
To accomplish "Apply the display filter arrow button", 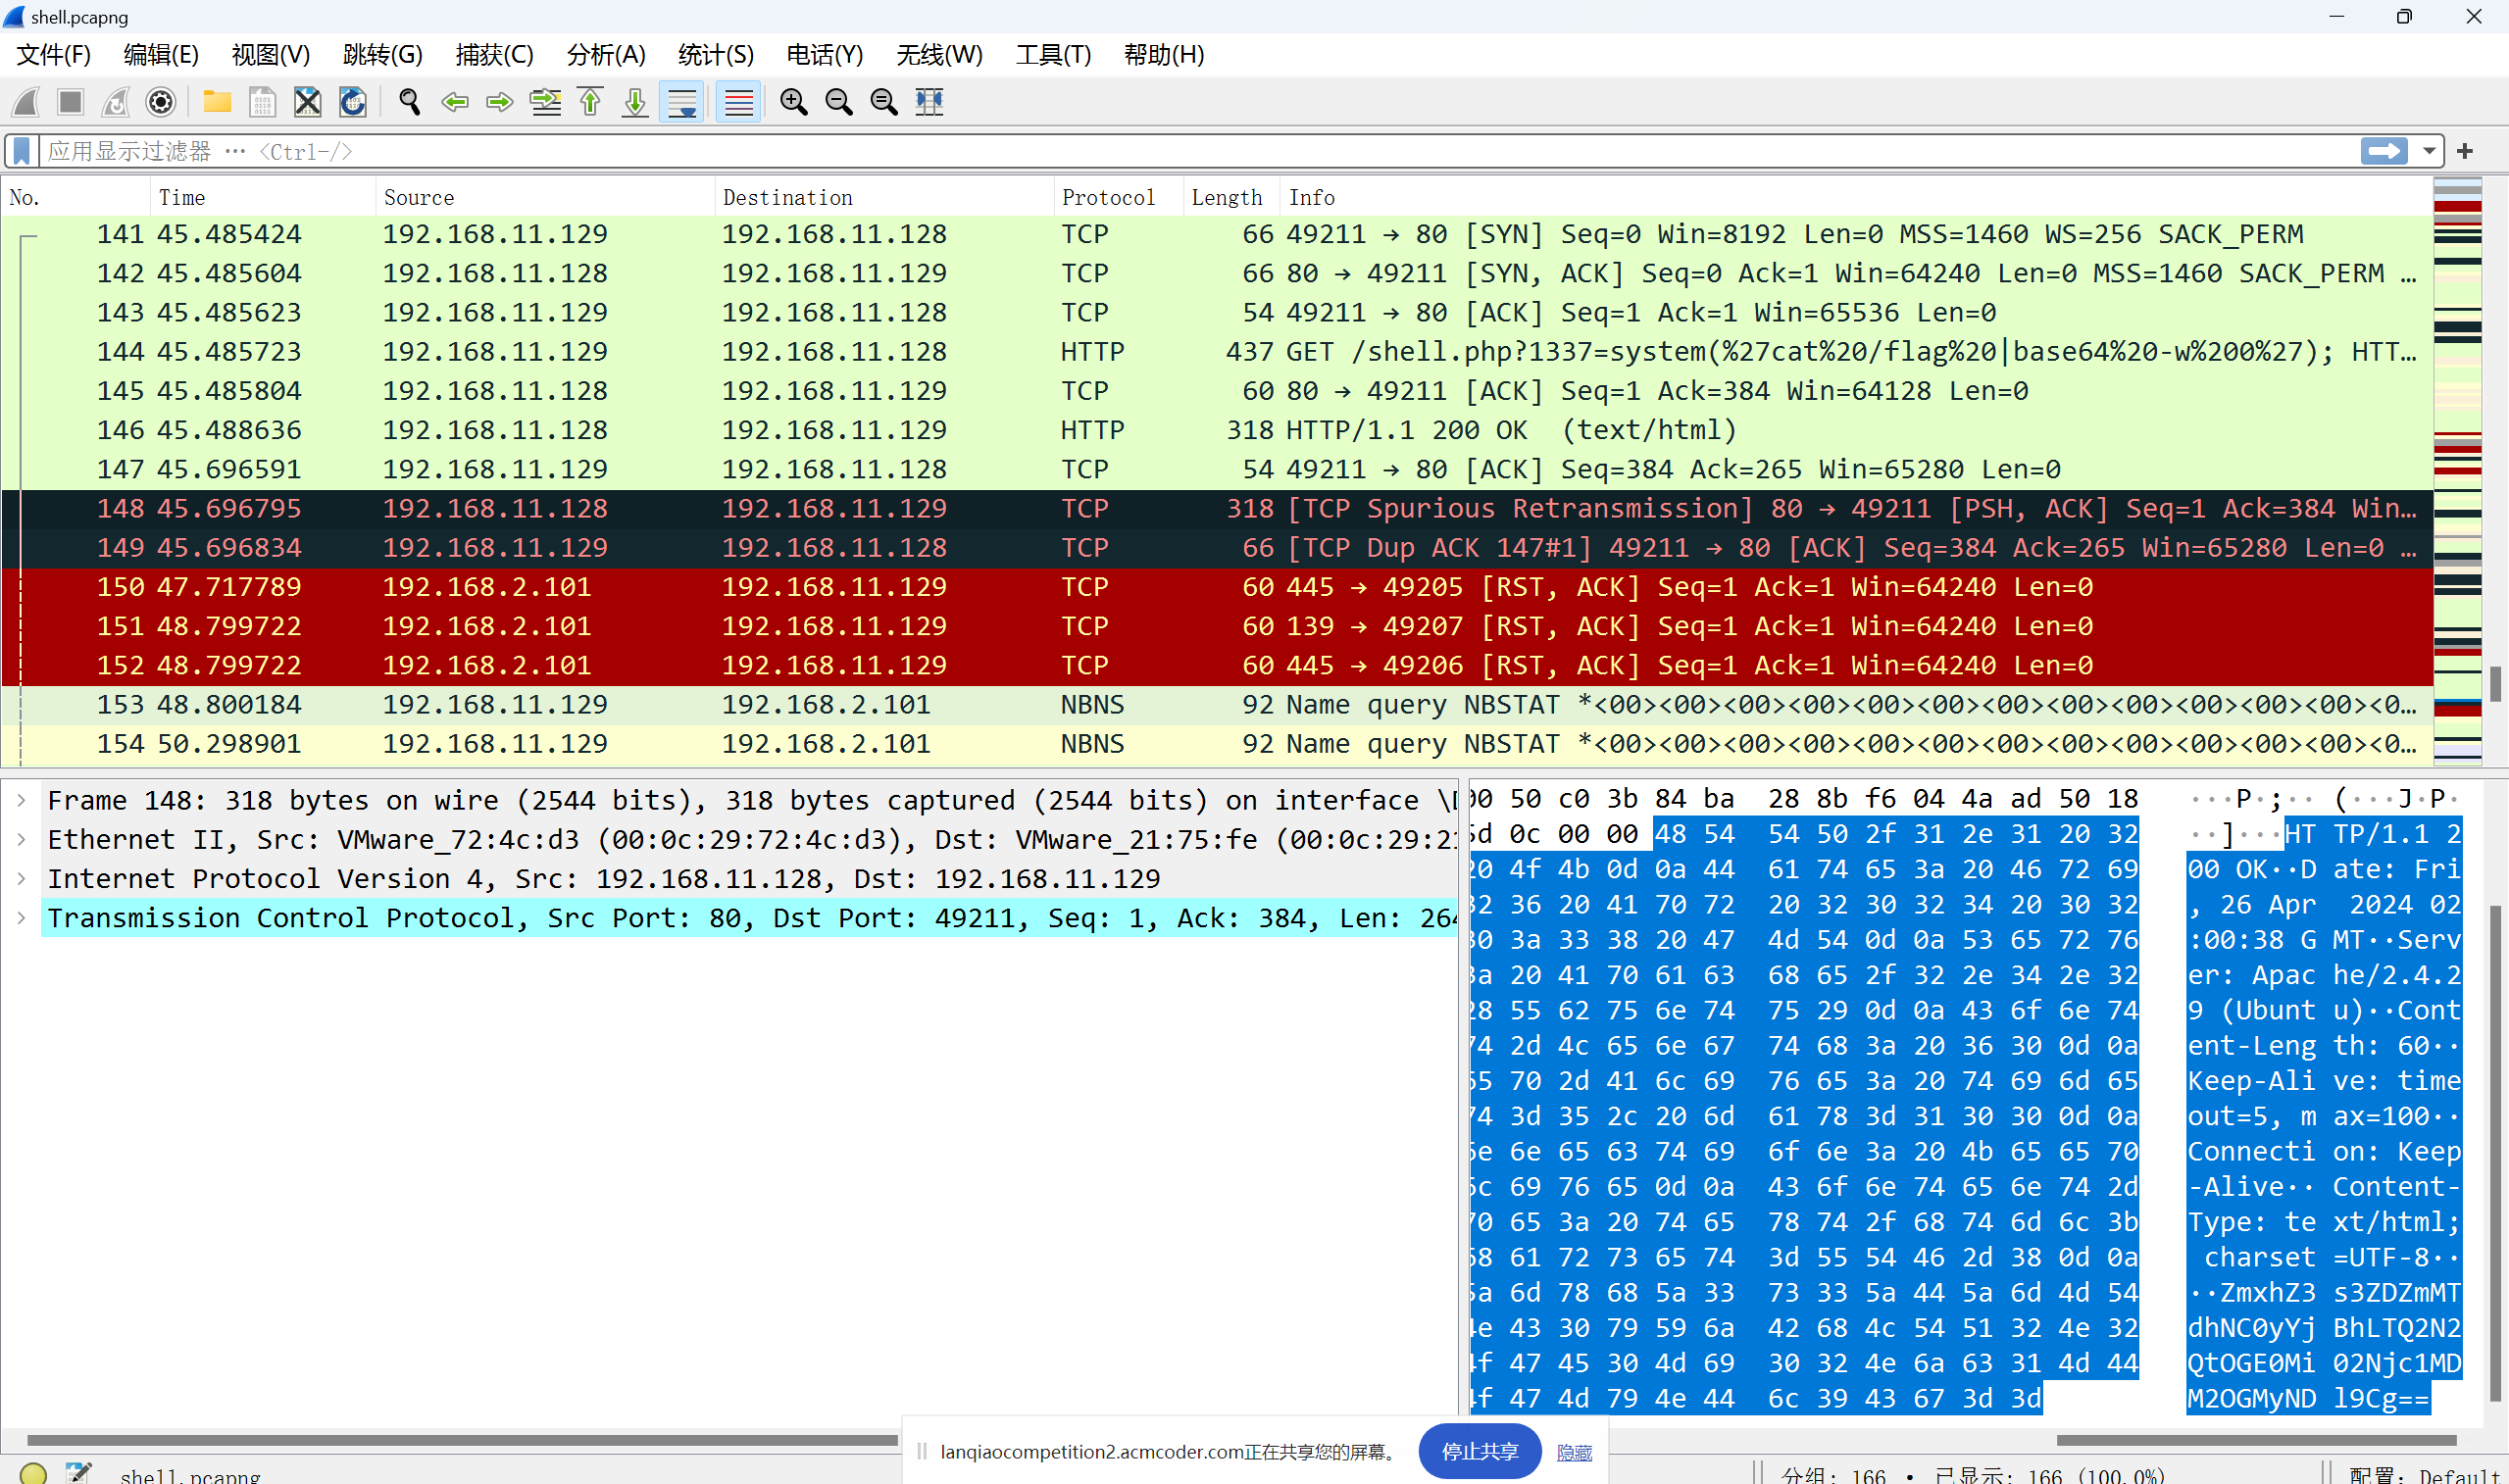I will [2384, 151].
